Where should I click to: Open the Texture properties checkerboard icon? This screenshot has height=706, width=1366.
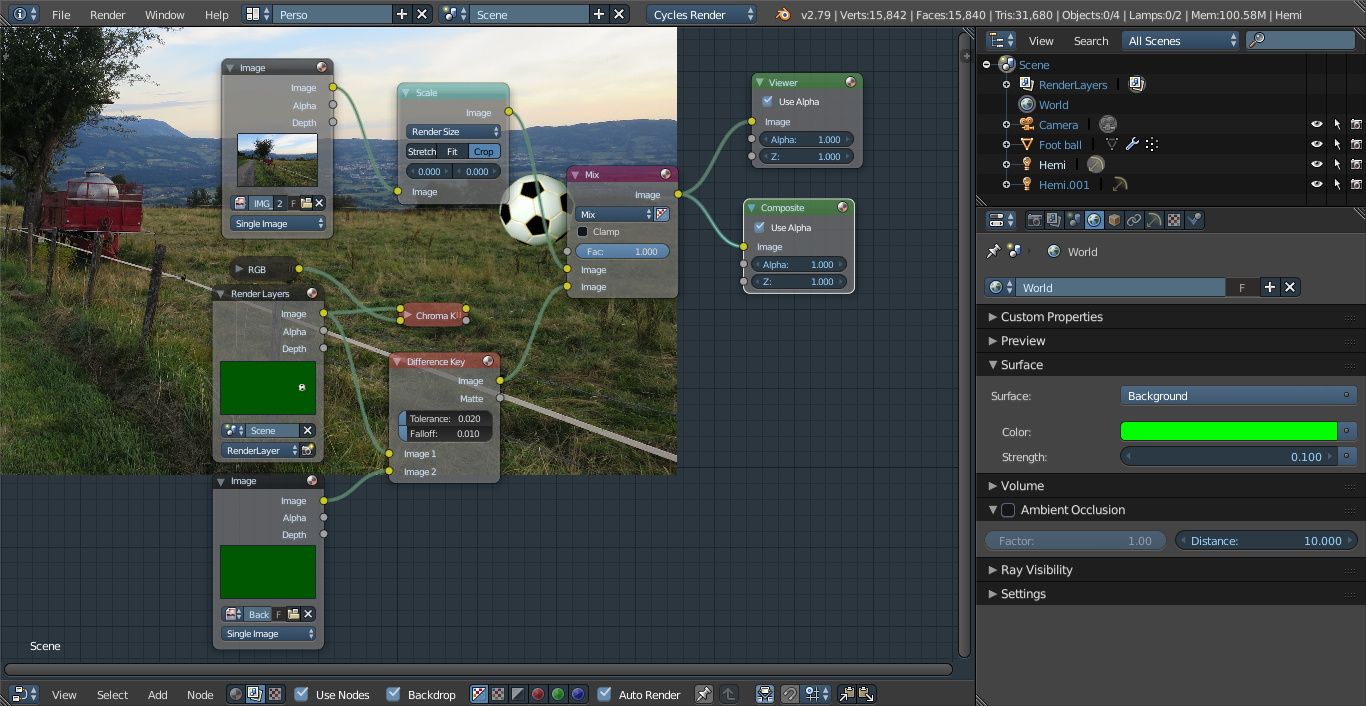coord(1174,220)
